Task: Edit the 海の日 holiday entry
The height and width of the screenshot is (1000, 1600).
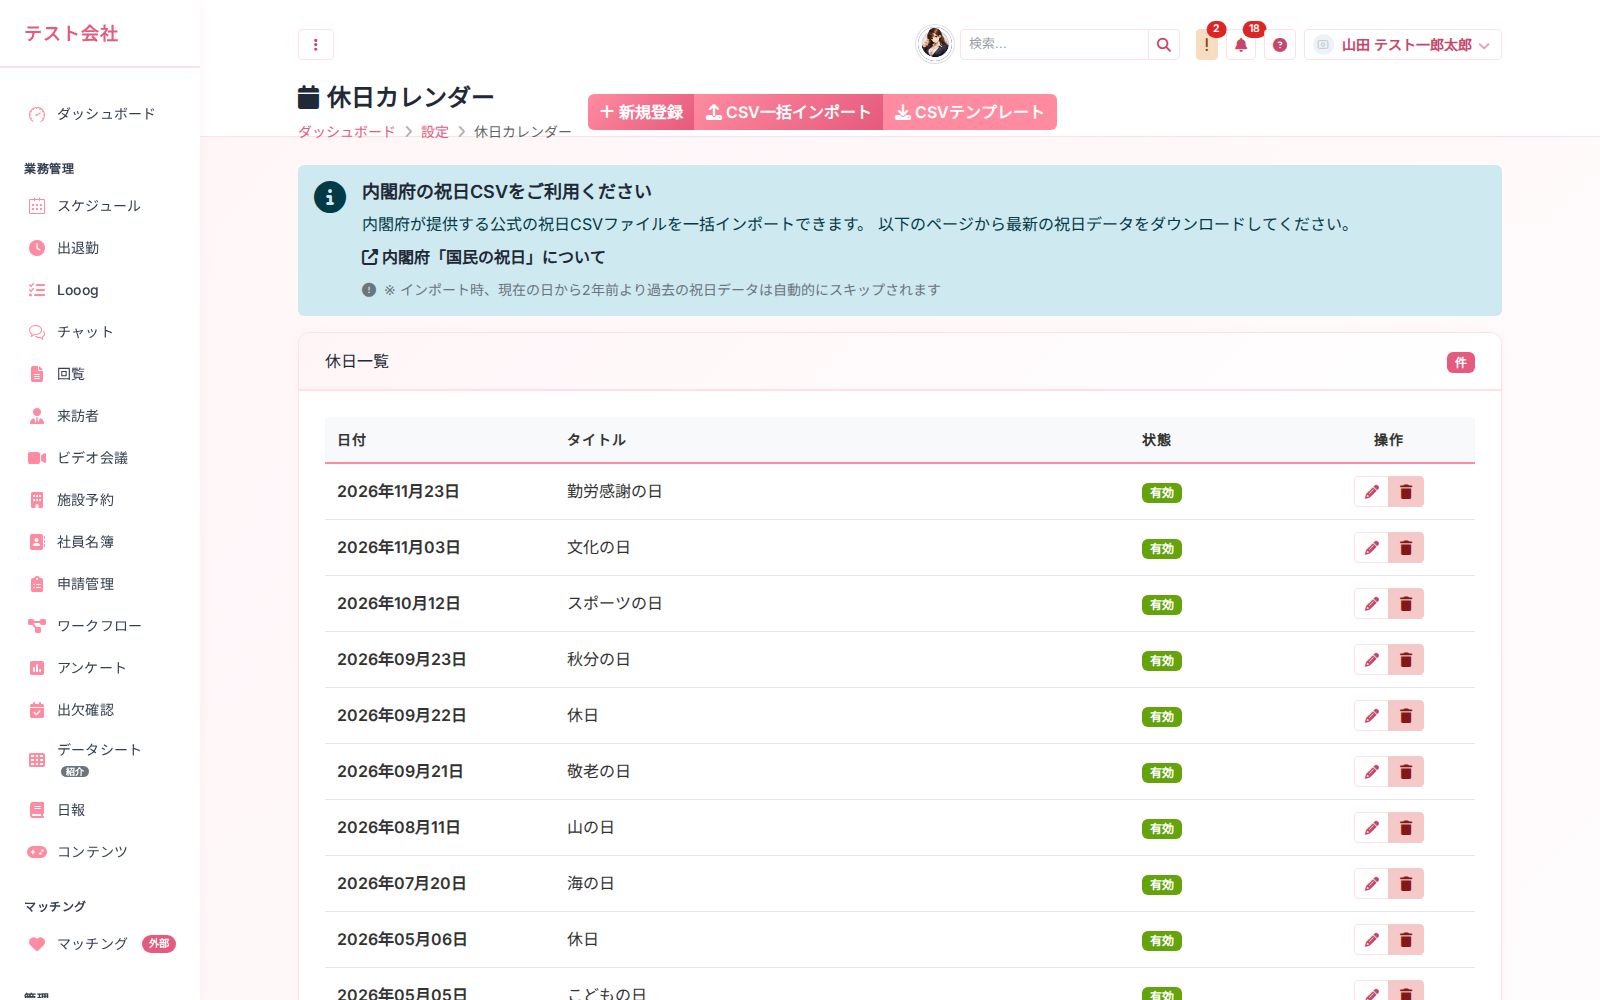Action: point(1371,884)
